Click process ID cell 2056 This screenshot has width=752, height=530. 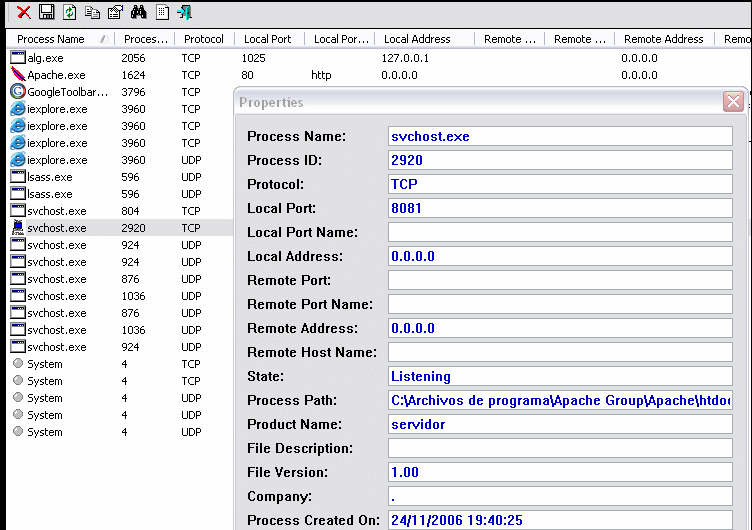coord(133,58)
